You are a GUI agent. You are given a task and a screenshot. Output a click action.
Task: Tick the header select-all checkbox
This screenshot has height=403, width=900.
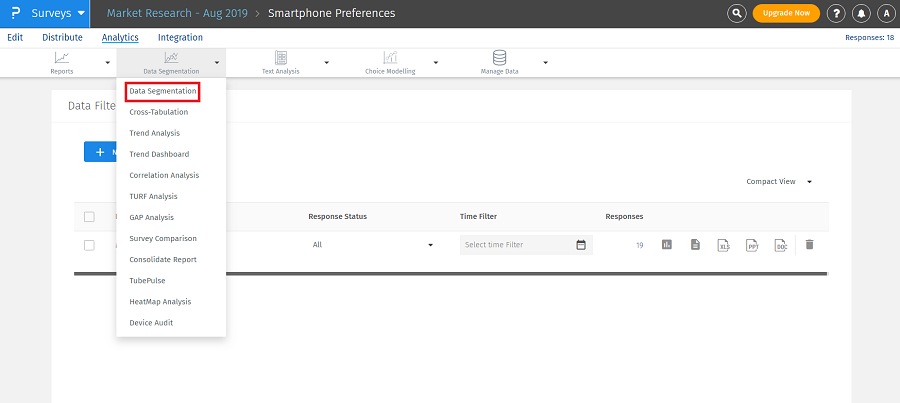[x=89, y=217]
